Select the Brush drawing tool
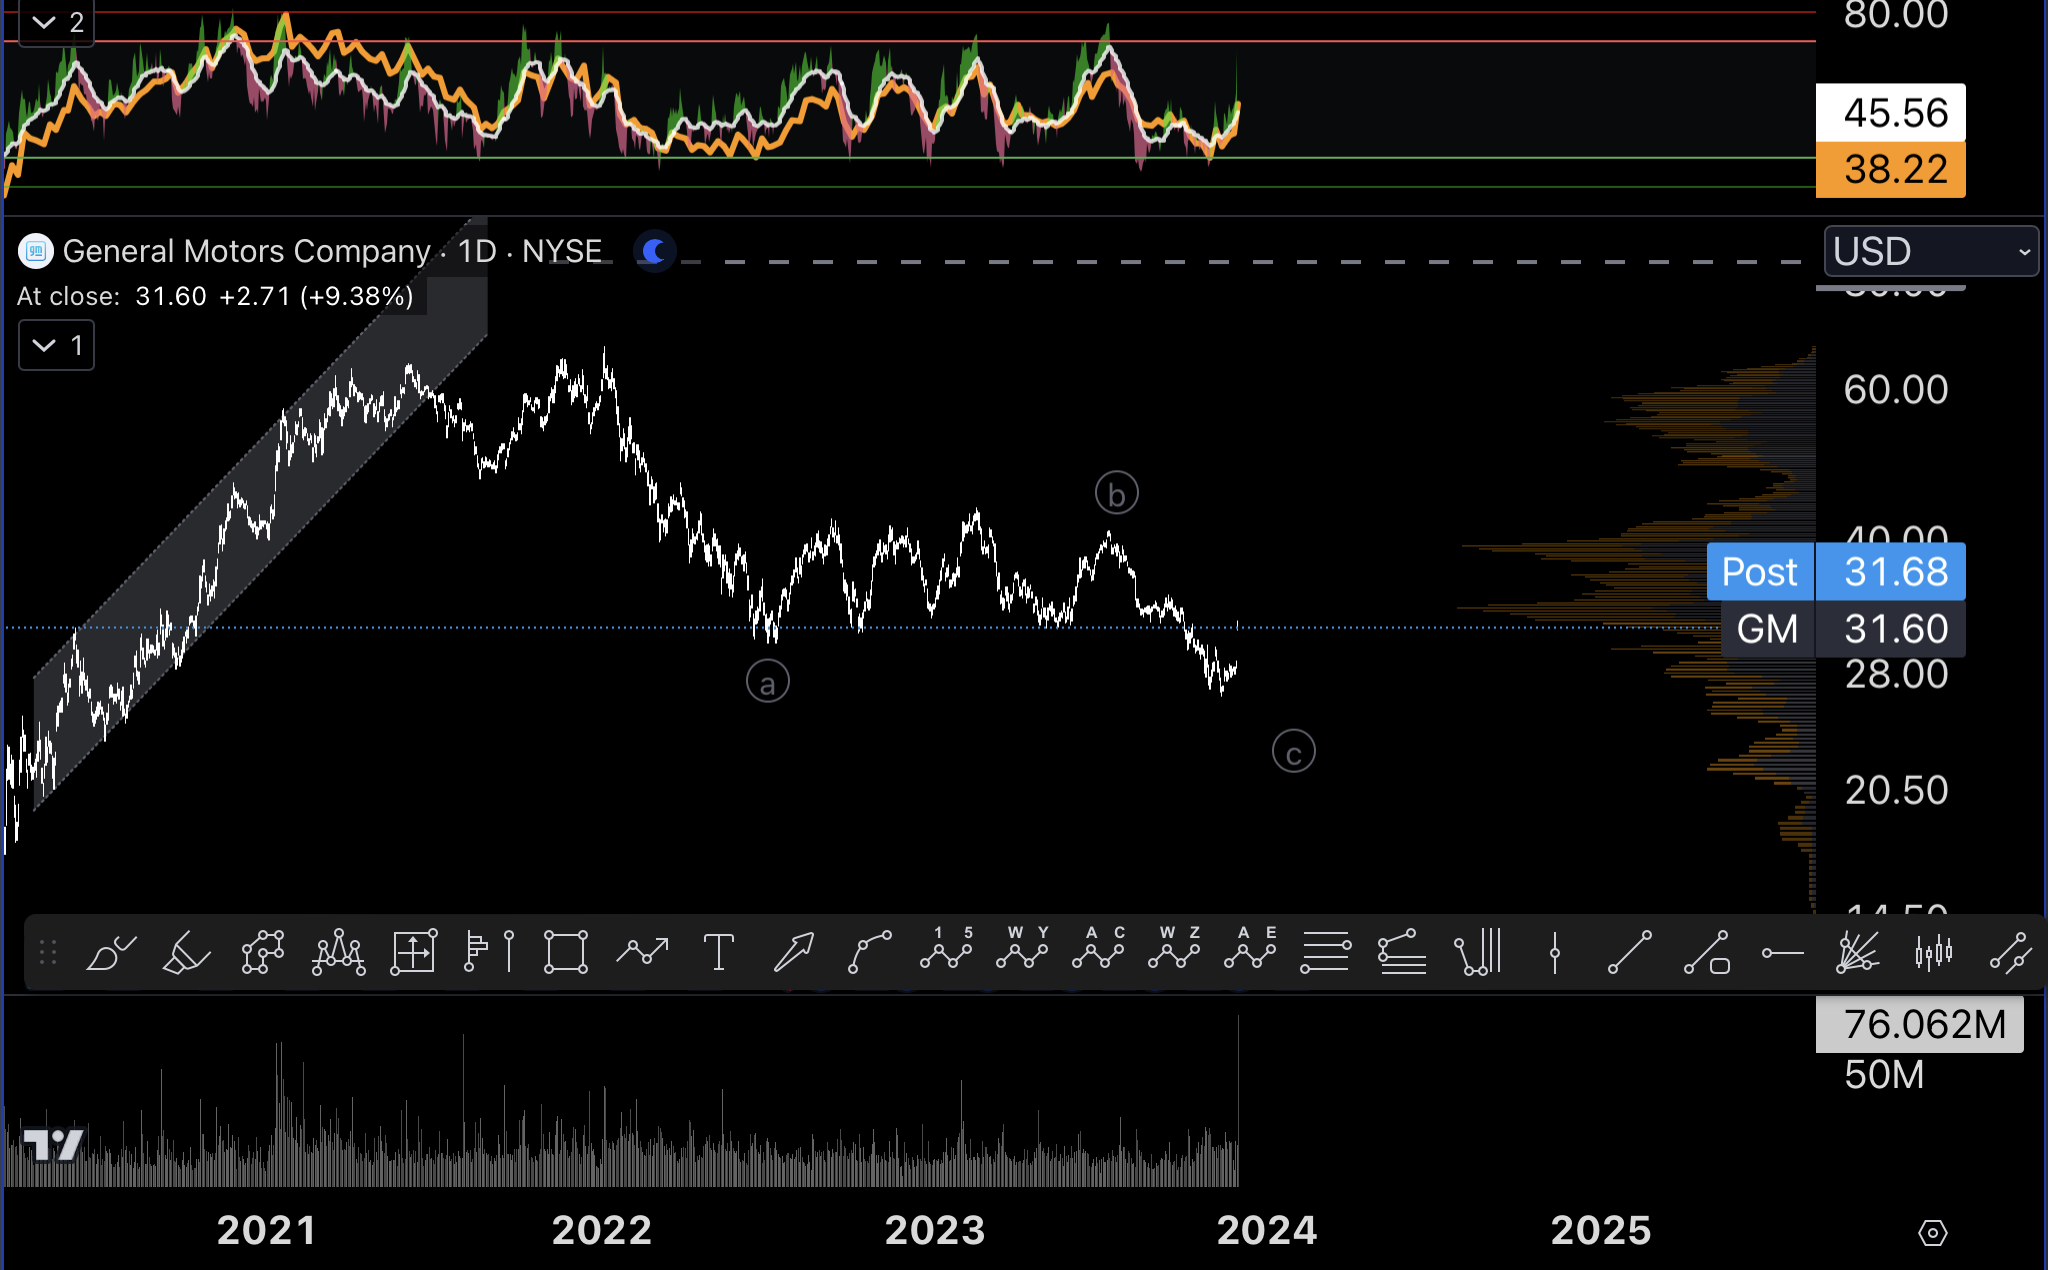The height and width of the screenshot is (1270, 2048). [111, 952]
